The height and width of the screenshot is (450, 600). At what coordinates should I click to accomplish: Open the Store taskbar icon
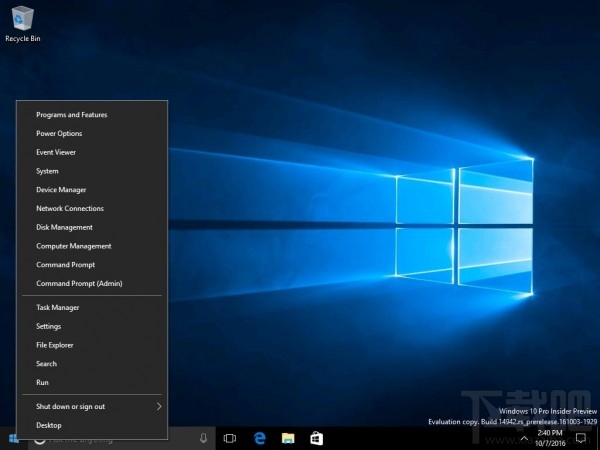pos(316,438)
